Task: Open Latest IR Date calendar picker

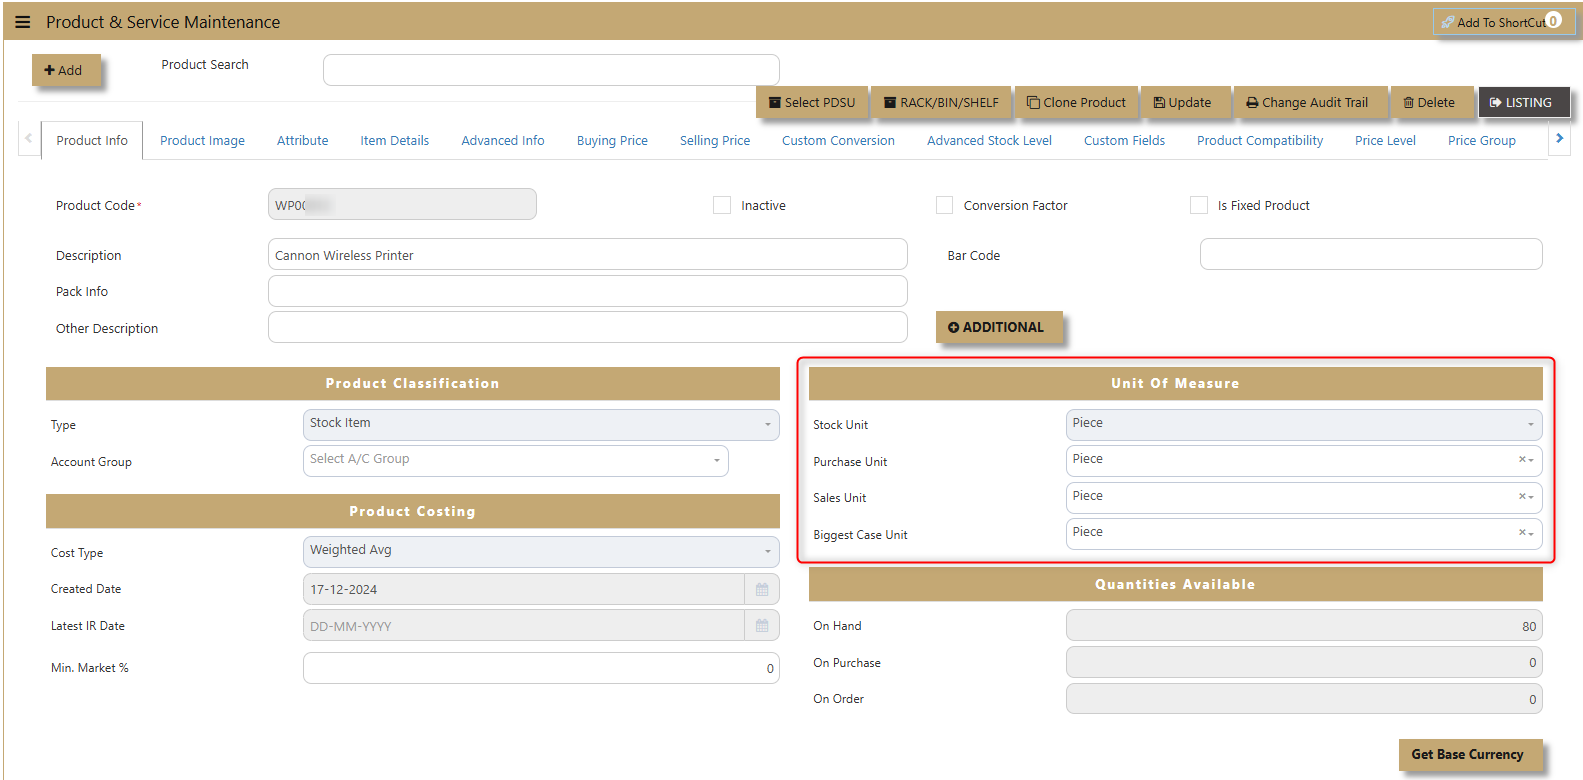Action: 762,626
